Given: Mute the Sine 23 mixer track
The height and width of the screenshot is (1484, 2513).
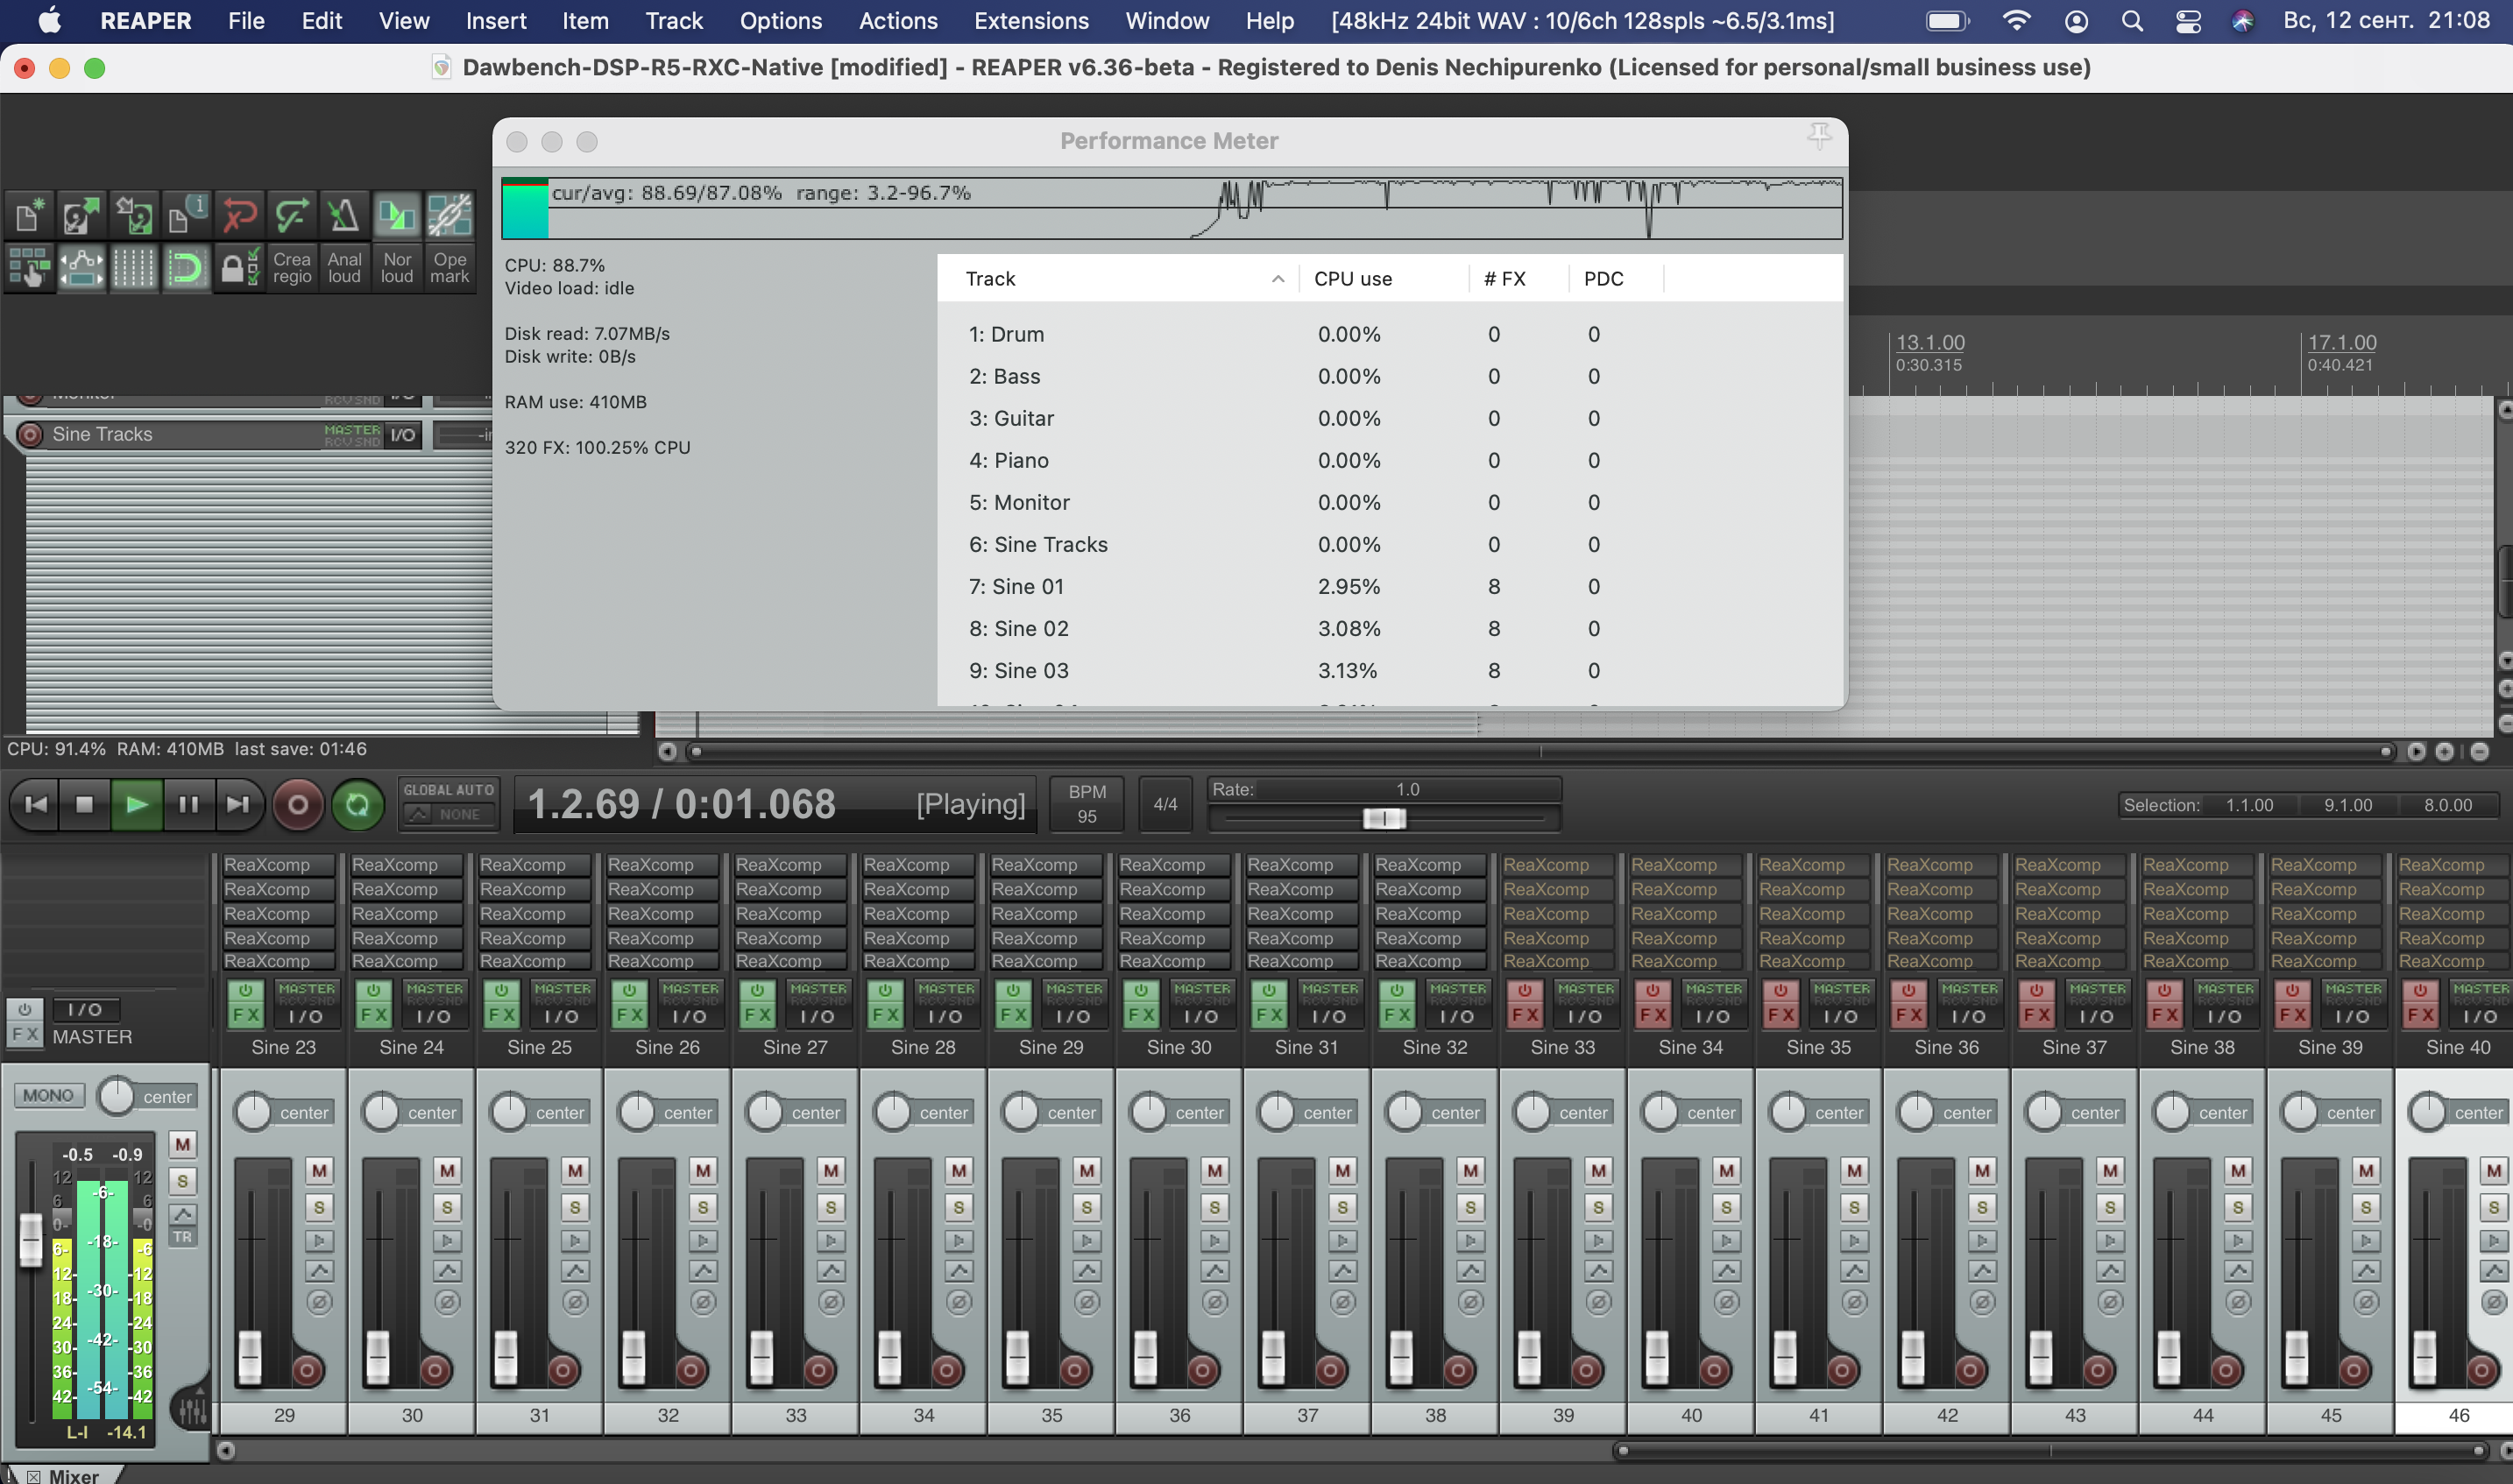Looking at the screenshot, I should (x=319, y=1170).
